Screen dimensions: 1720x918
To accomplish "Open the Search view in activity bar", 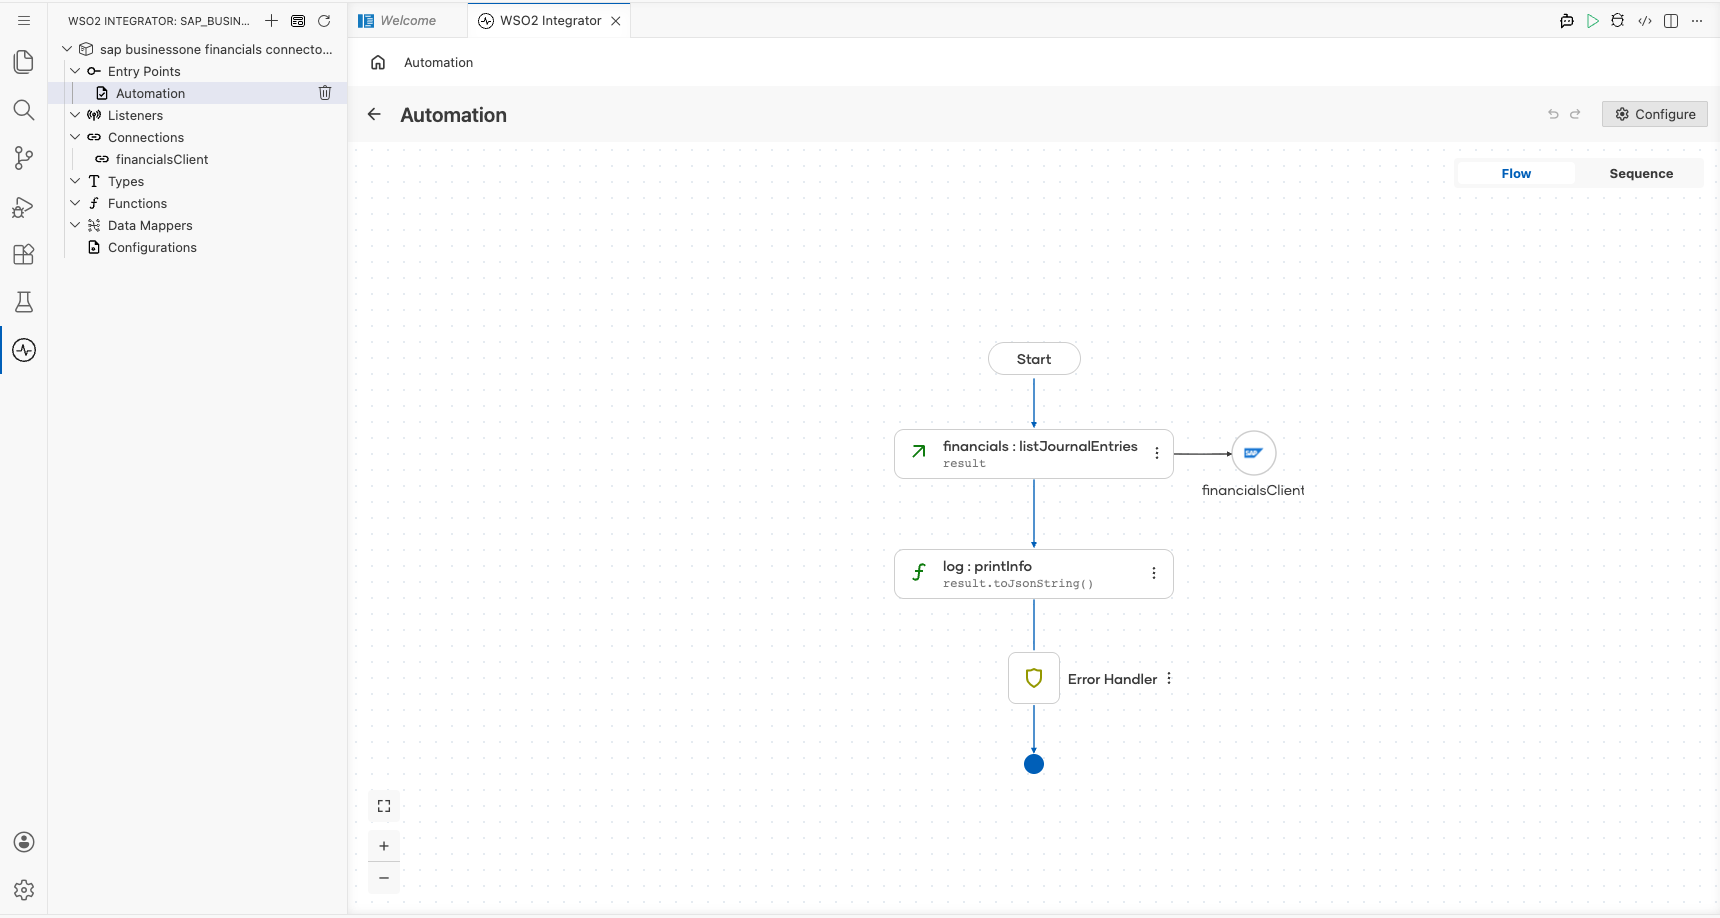I will coord(24,110).
